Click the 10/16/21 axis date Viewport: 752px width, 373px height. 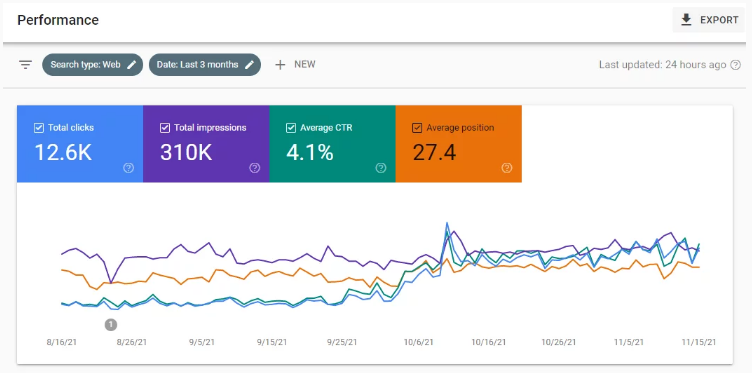[488, 342]
